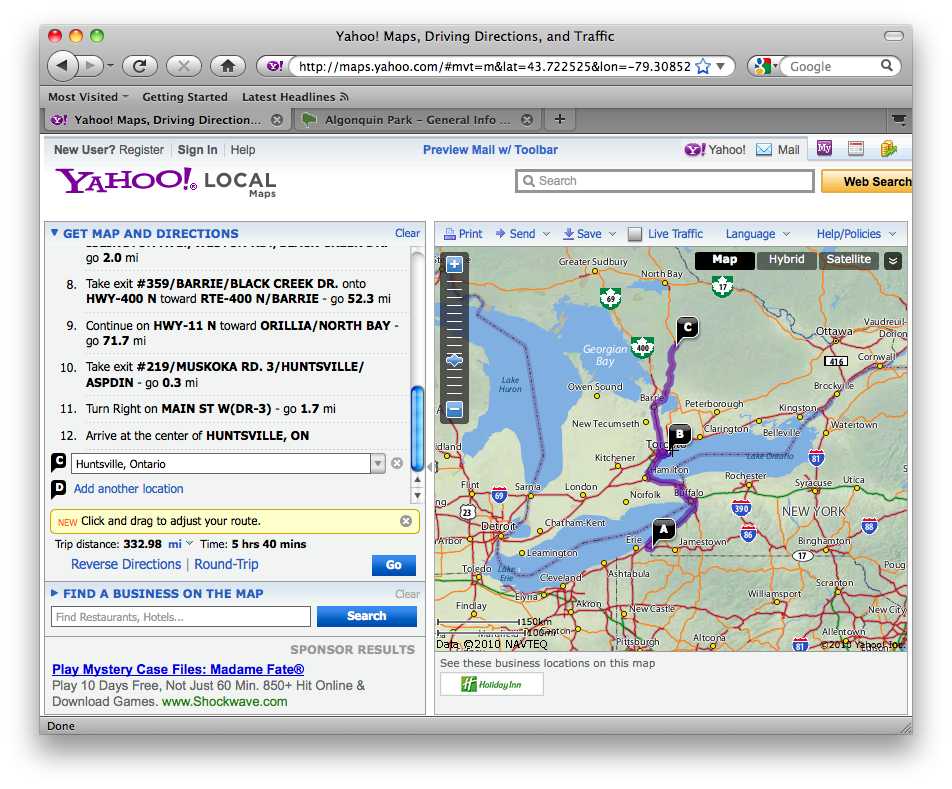Enable the Live Traffic checkbox
952x789 pixels.
click(x=634, y=234)
